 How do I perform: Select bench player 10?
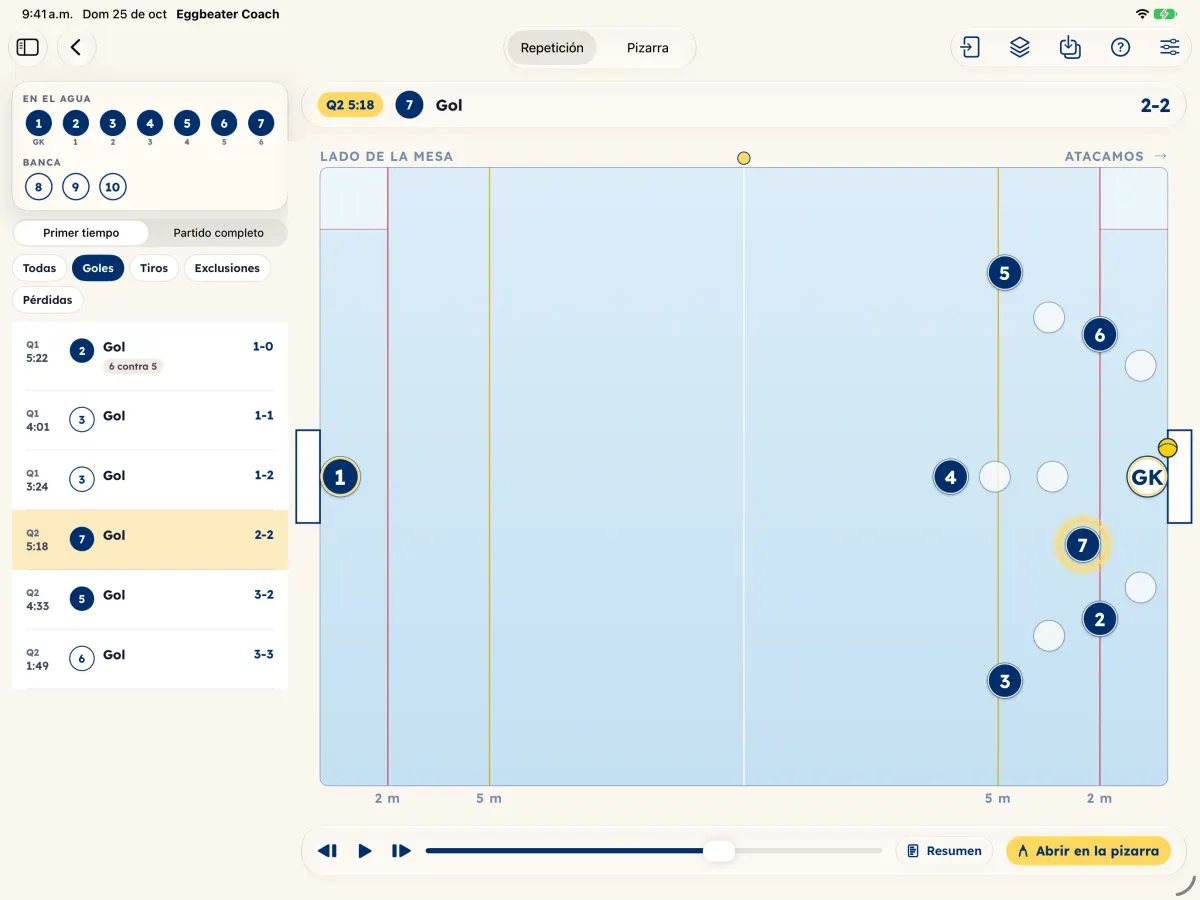(x=112, y=187)
